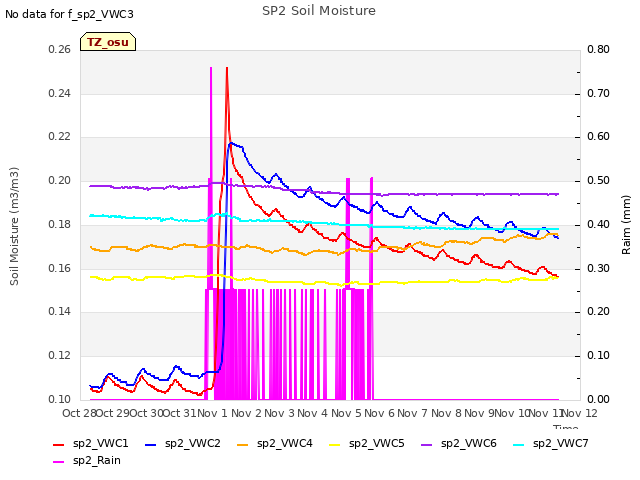Click the Soil Moisture (m3/m3) axis label
The height and width of the screenshot is (480, 640).
click(x=14, y=226)
